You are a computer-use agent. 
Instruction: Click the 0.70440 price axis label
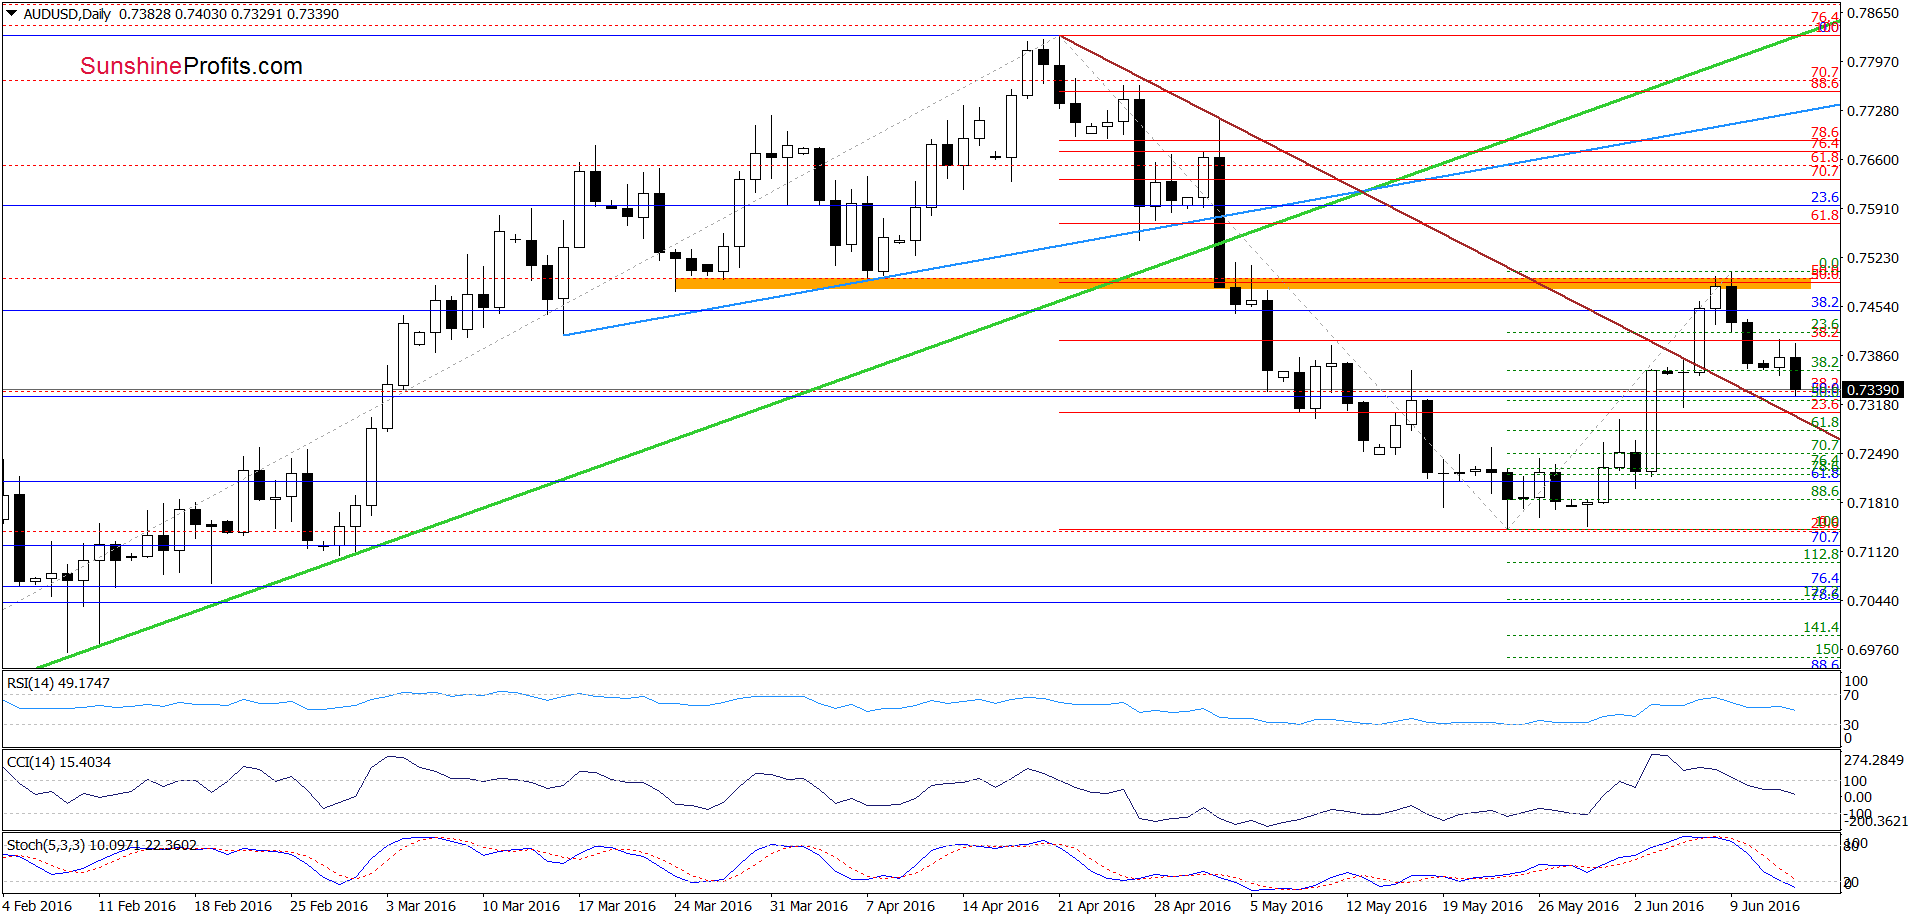pyautogui.click(x=1872, y=601)
